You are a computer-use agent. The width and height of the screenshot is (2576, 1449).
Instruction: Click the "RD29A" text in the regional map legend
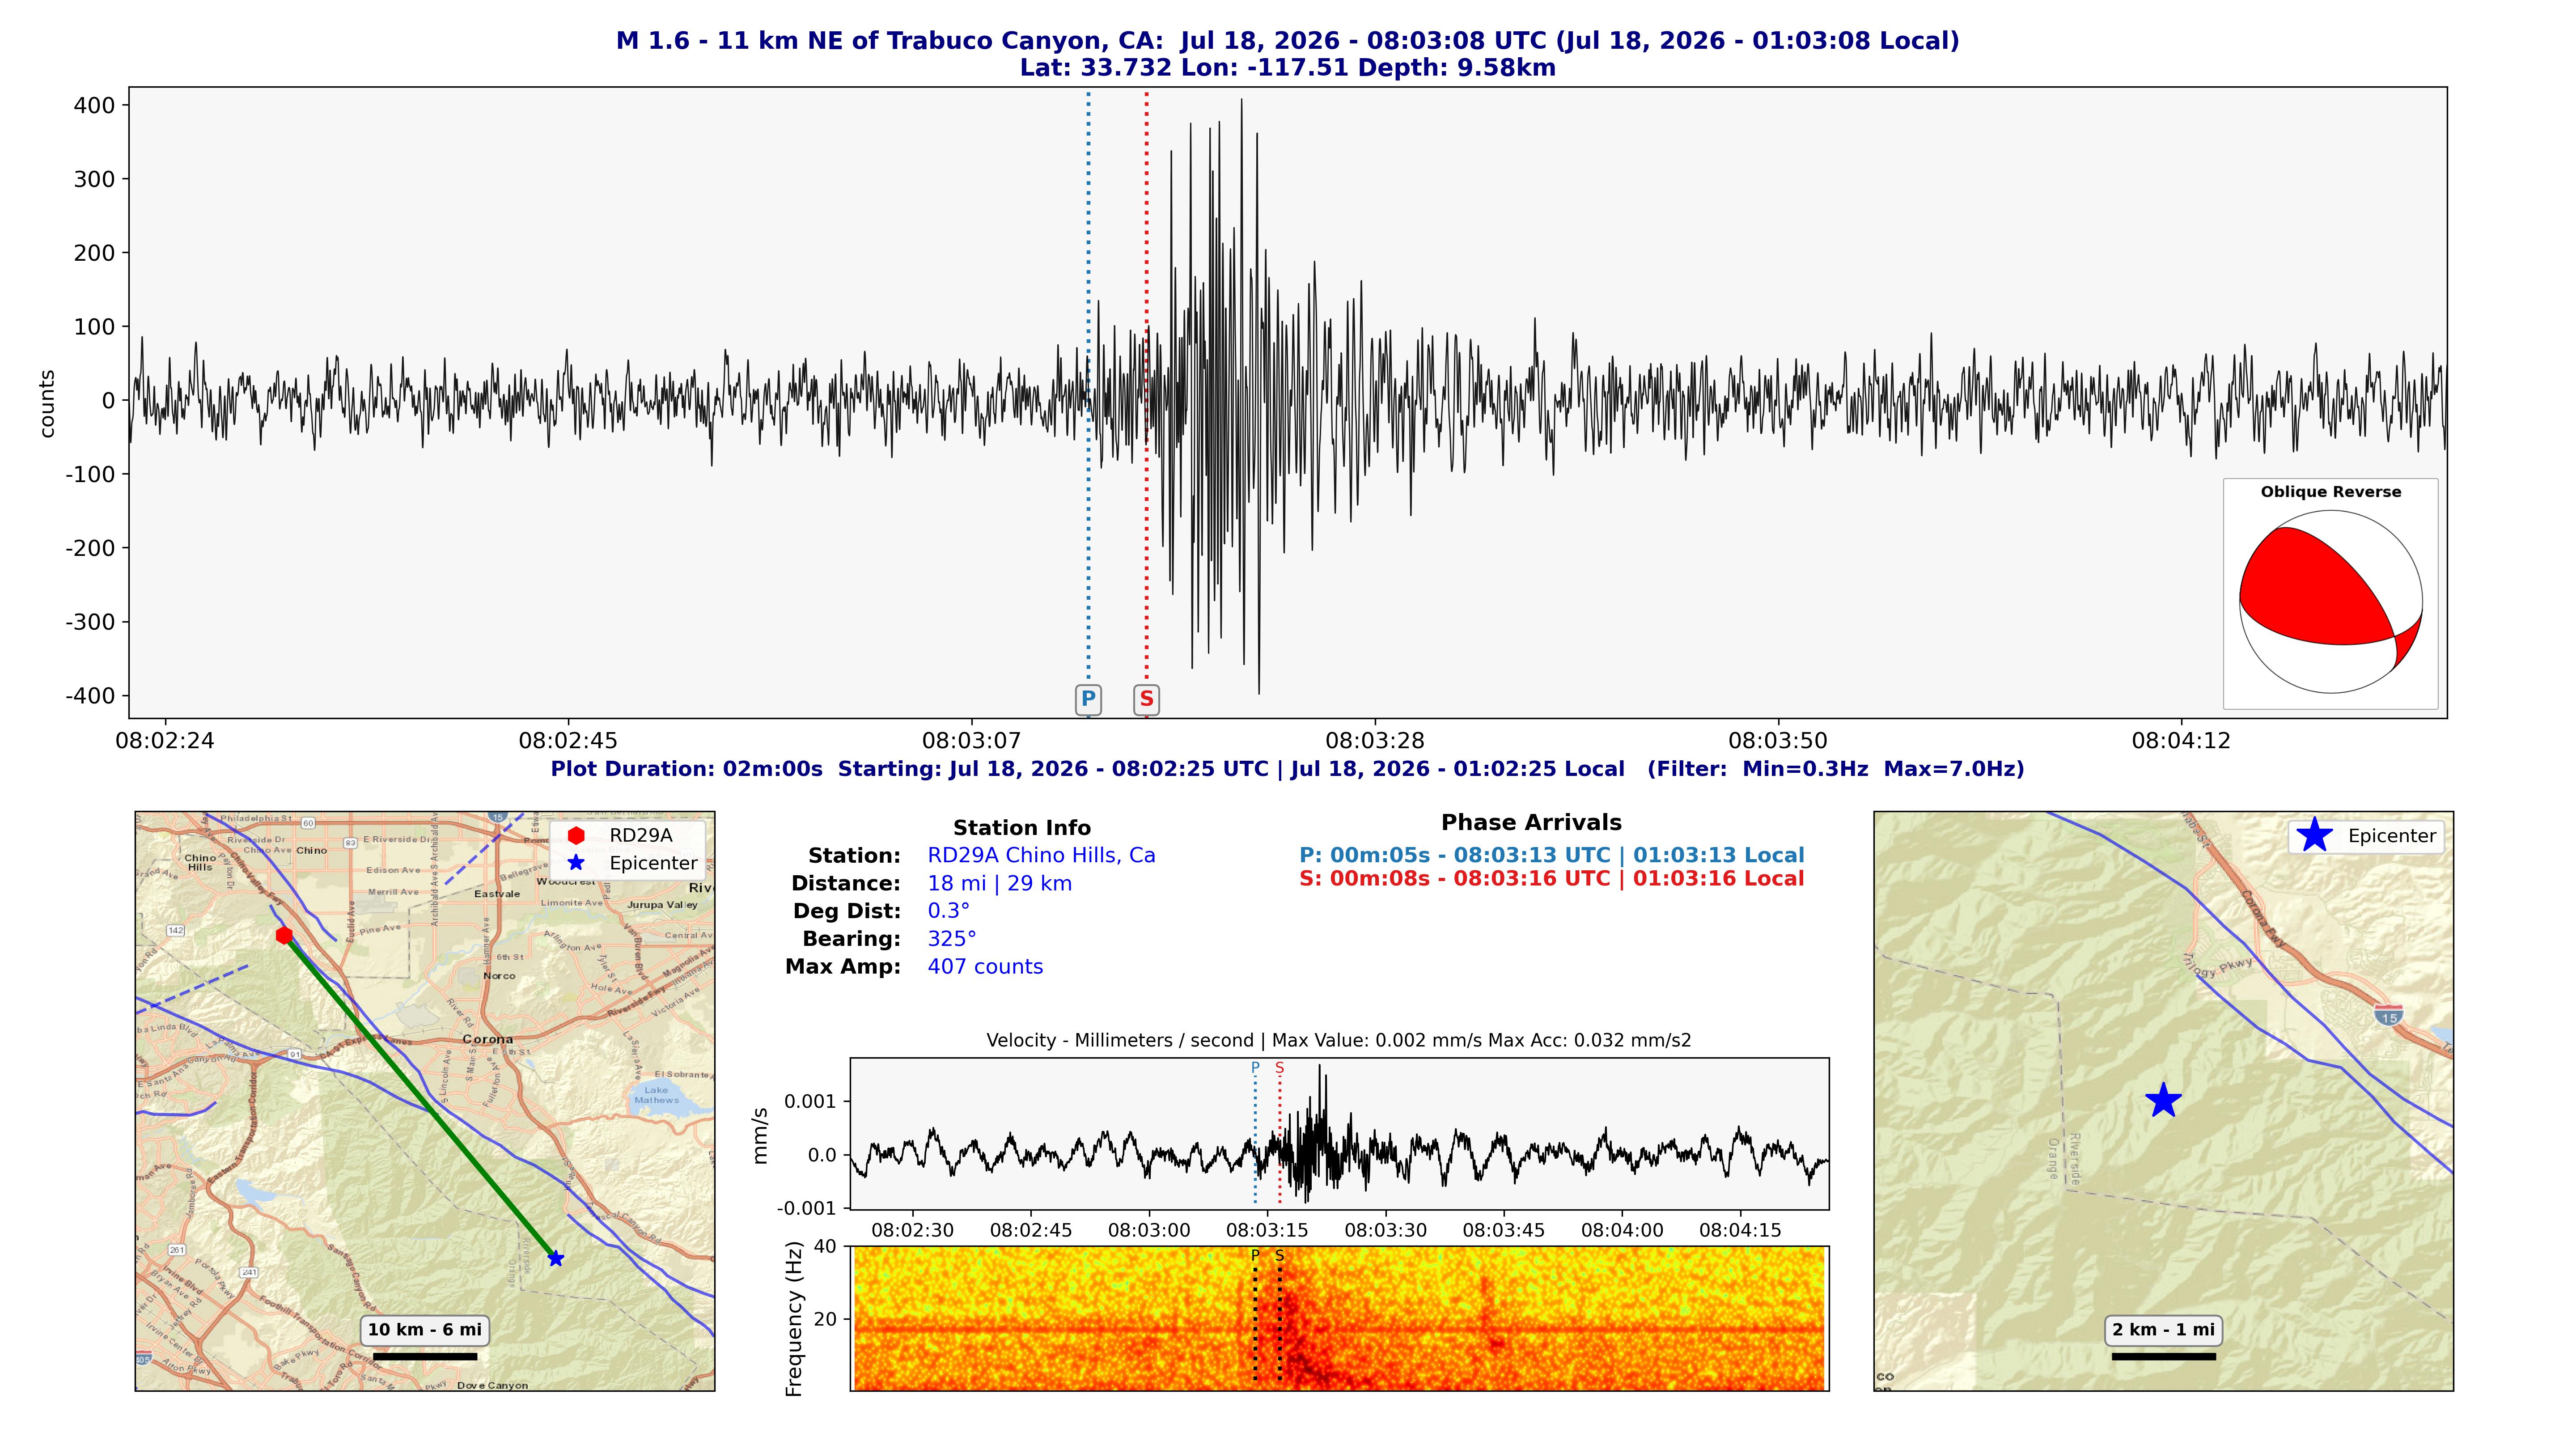point(641,835)
